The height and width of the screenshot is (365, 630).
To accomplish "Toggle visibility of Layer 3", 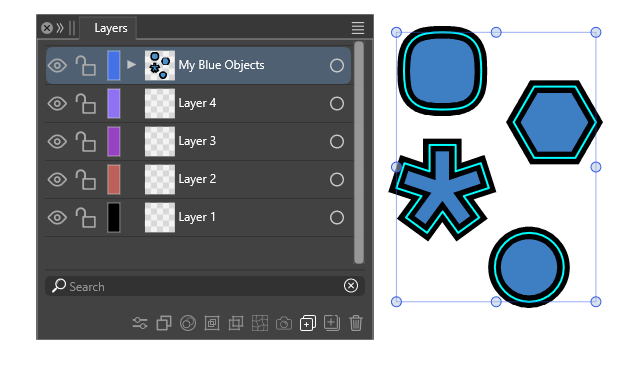I will [x=57, y=141].
